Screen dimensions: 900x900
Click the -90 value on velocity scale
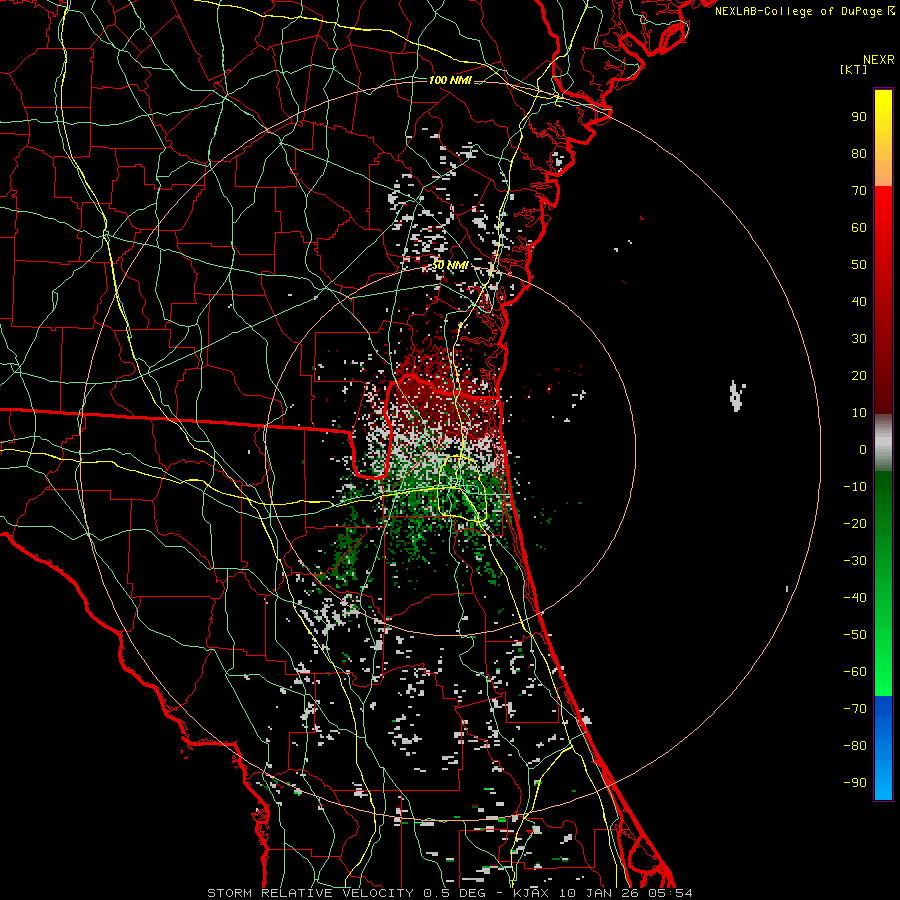click(855, 782)
